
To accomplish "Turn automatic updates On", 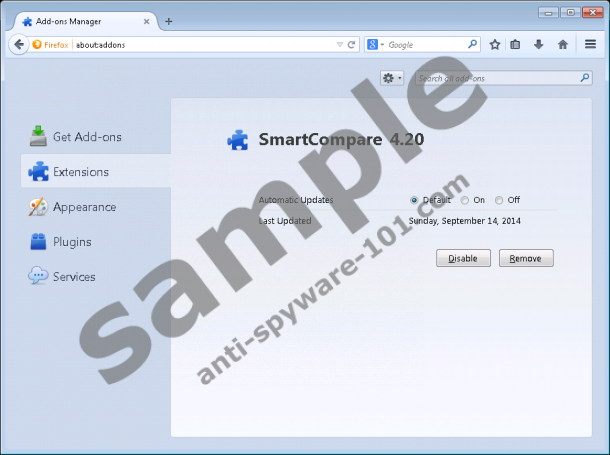I will tap(465, 200).
